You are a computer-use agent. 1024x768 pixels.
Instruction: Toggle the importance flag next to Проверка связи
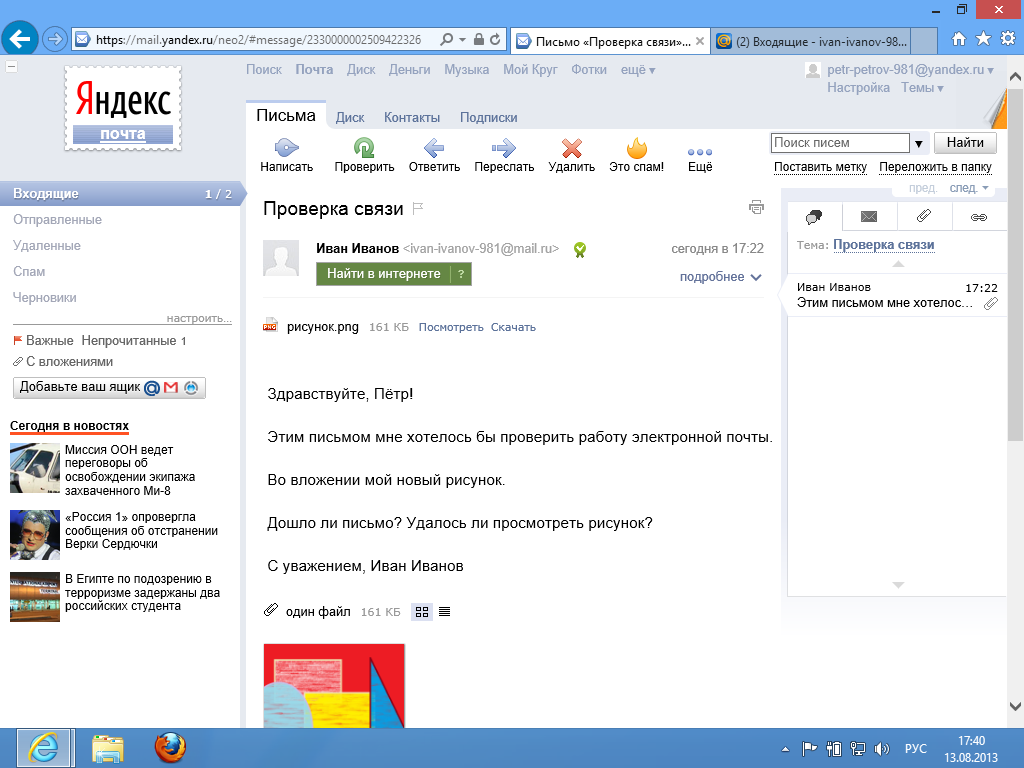pyautogui.click(x=418, y=208)
